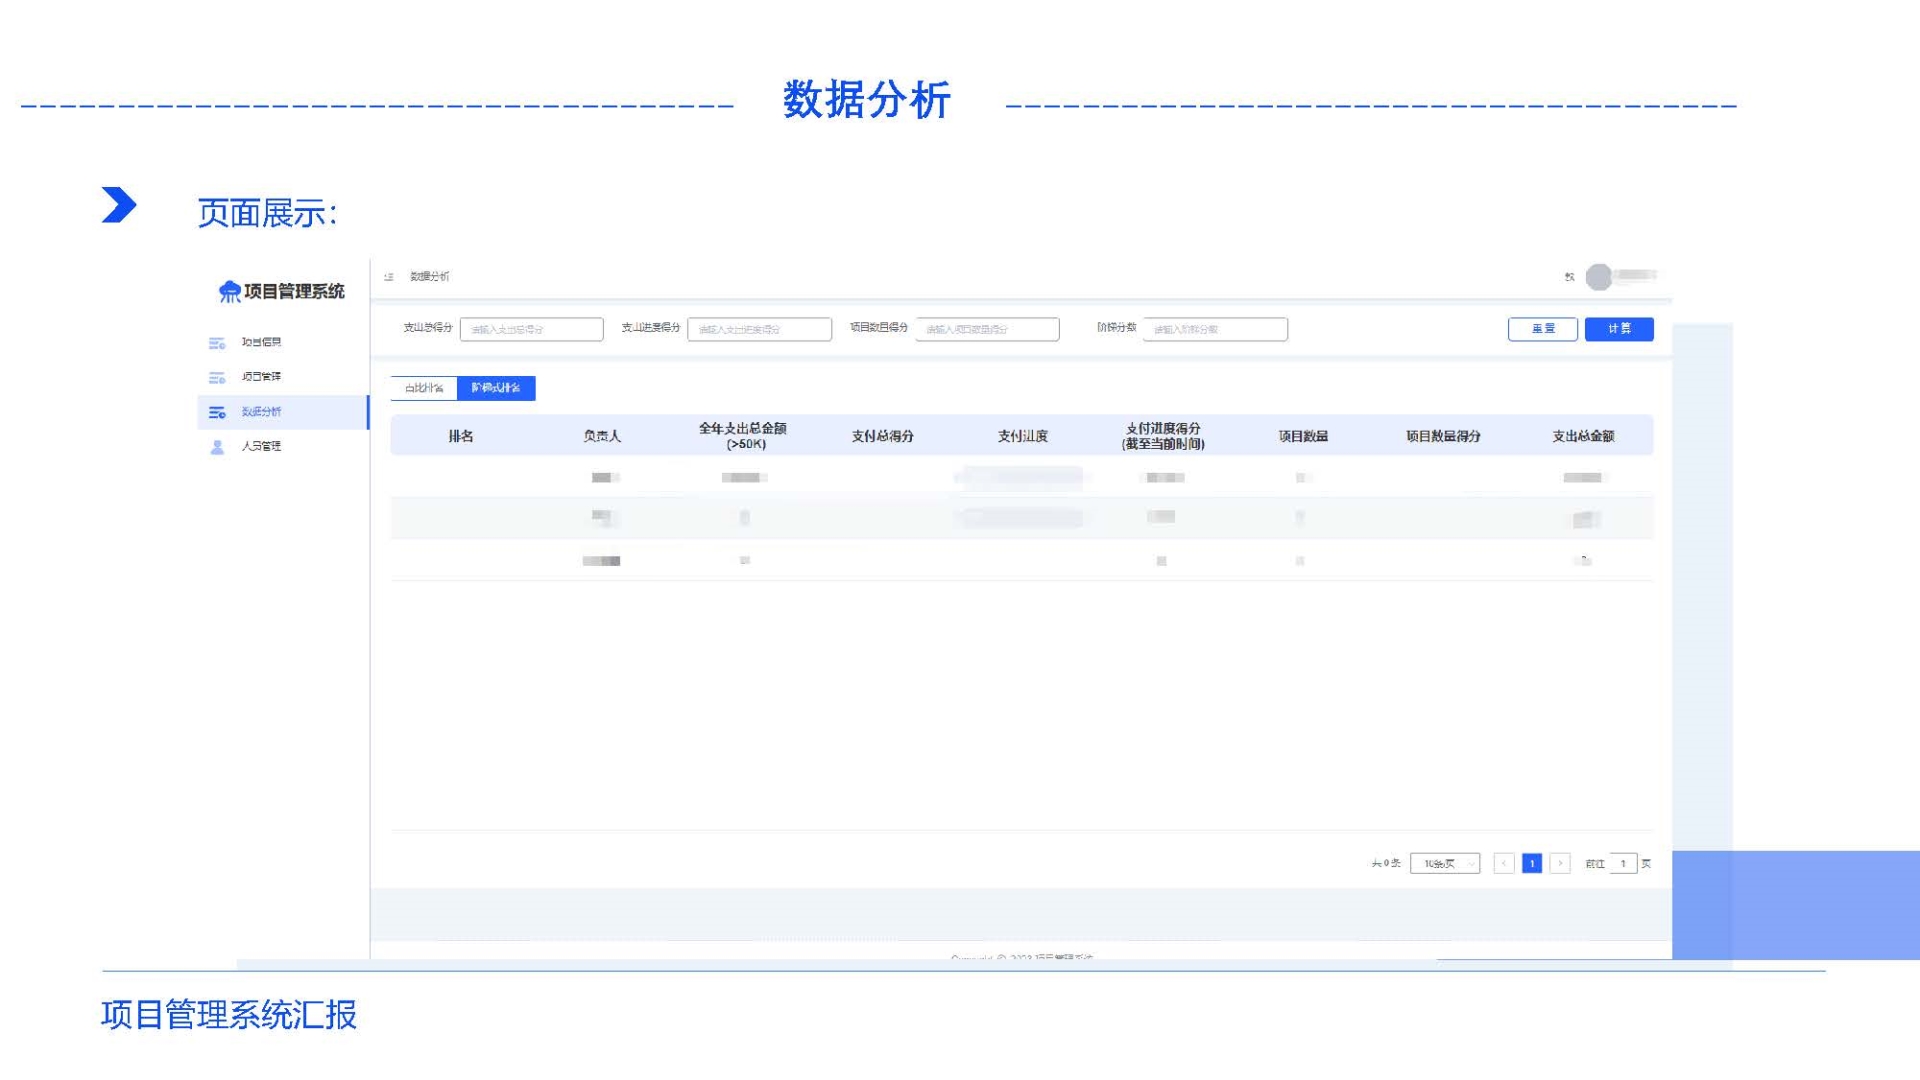Click the 项目管理 sidebar icon

[217, 377]
